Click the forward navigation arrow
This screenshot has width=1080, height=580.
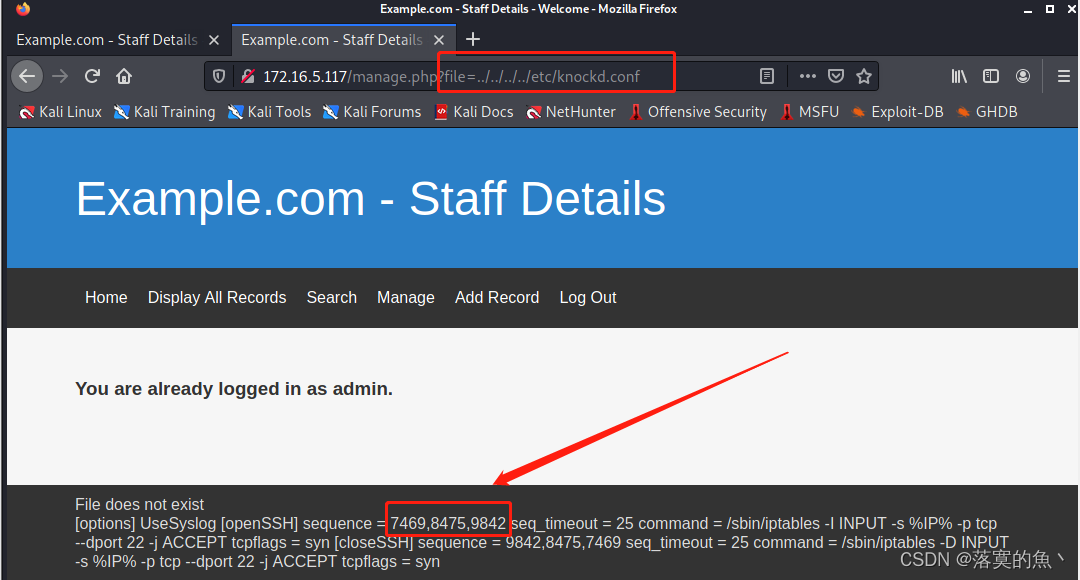tap(60, 76)
